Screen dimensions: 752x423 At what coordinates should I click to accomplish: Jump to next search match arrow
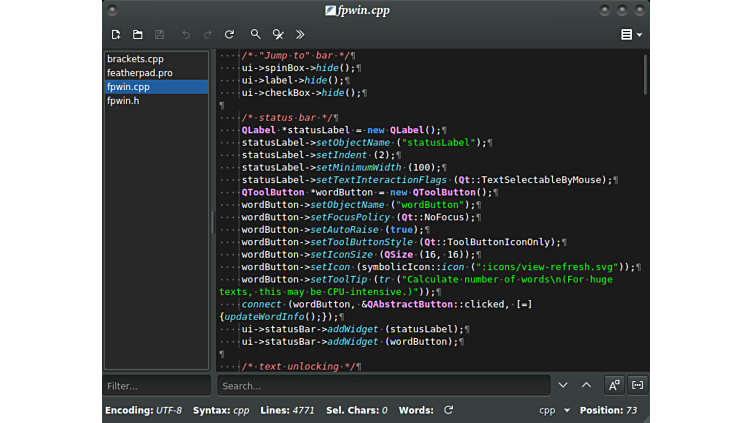tap(563, 385)
